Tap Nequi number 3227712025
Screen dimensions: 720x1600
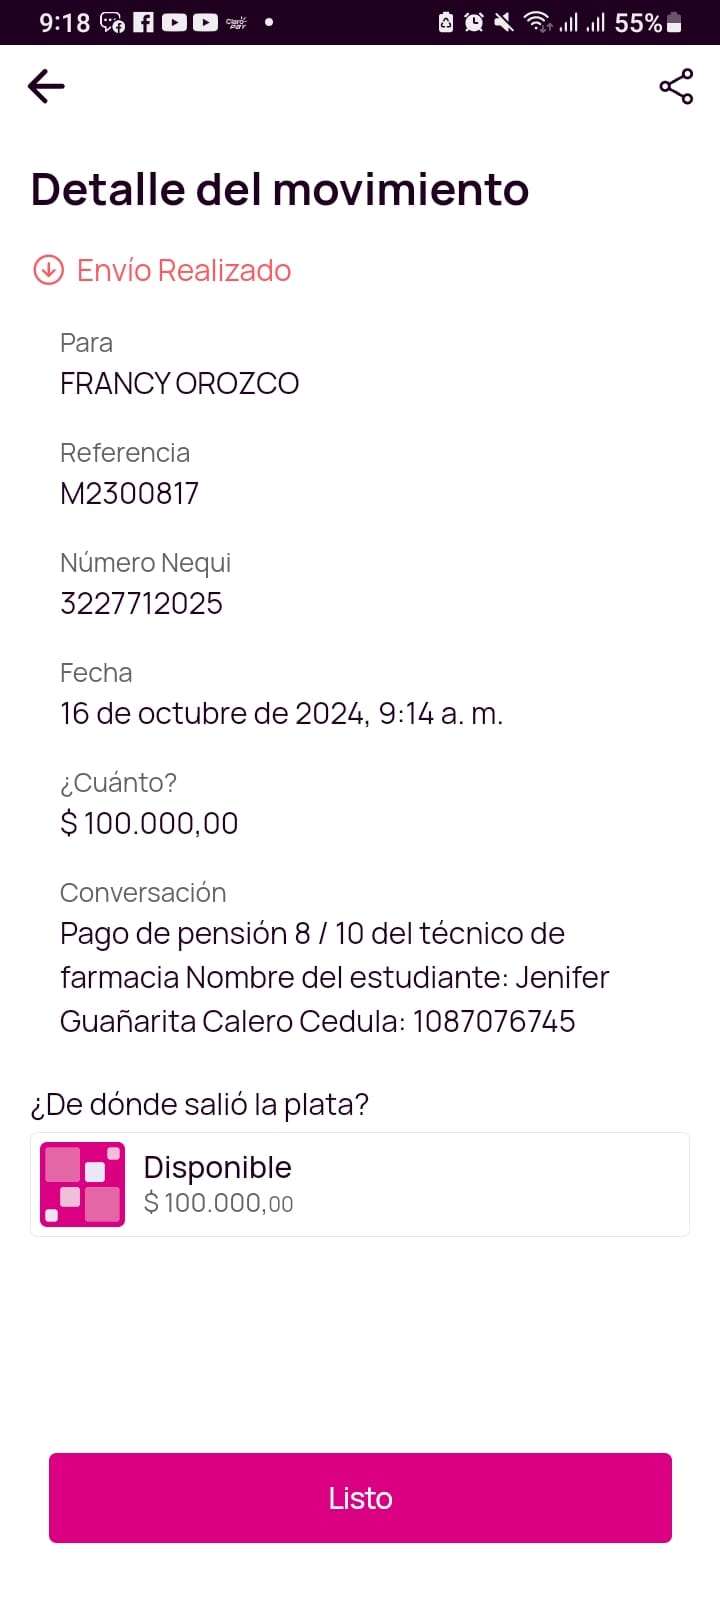pyautogui.click(x=141, y=603)
